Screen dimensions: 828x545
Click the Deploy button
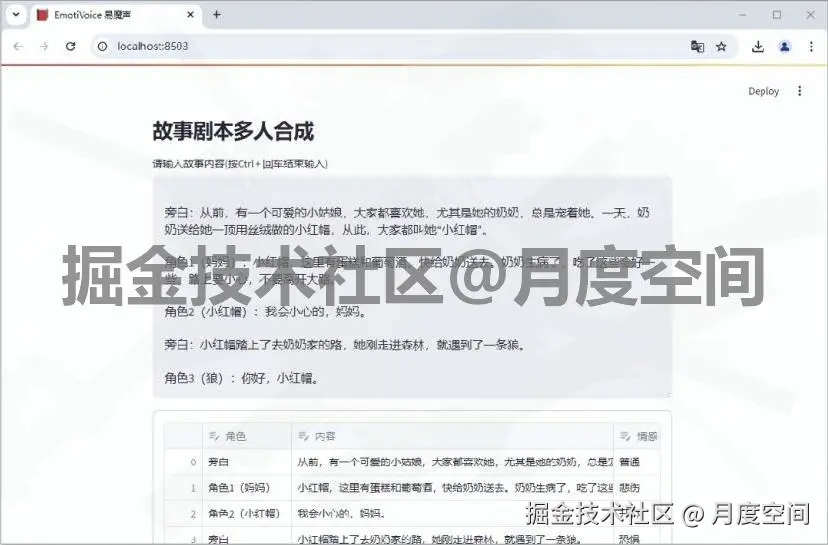764,91
